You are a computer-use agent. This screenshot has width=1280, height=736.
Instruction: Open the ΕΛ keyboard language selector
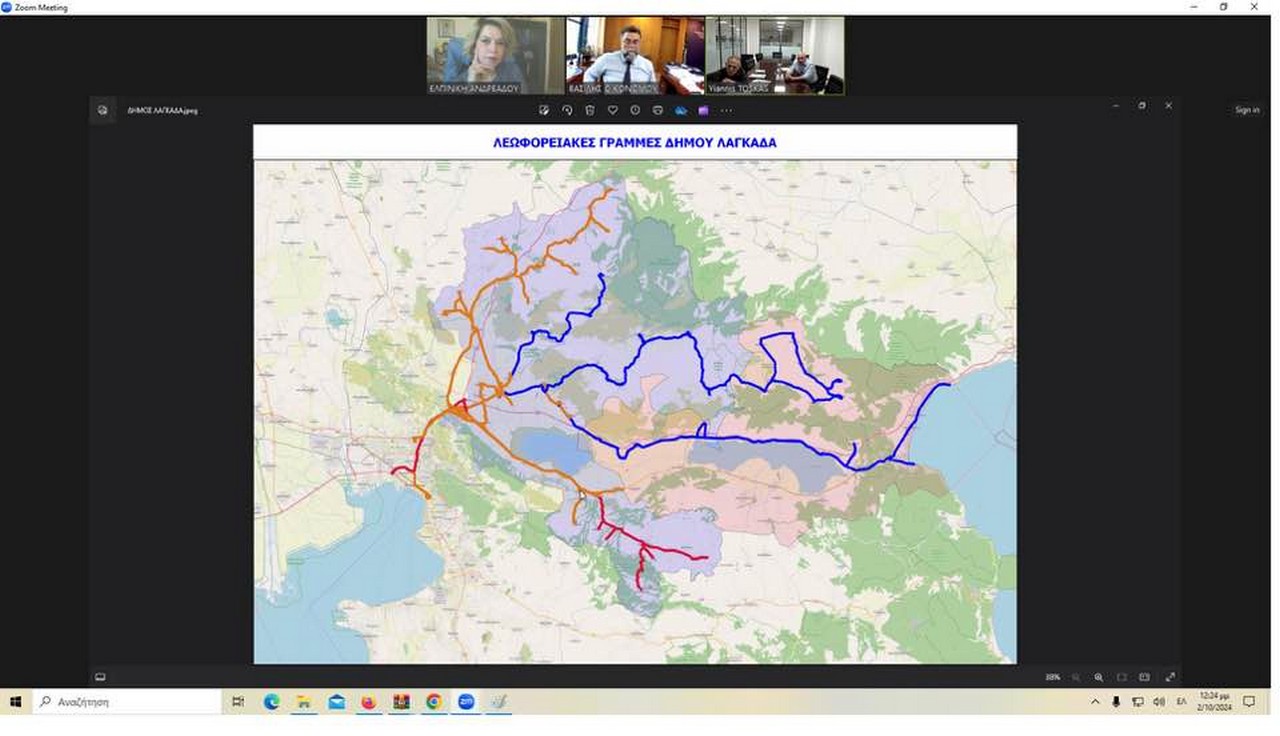point(1181,702)
